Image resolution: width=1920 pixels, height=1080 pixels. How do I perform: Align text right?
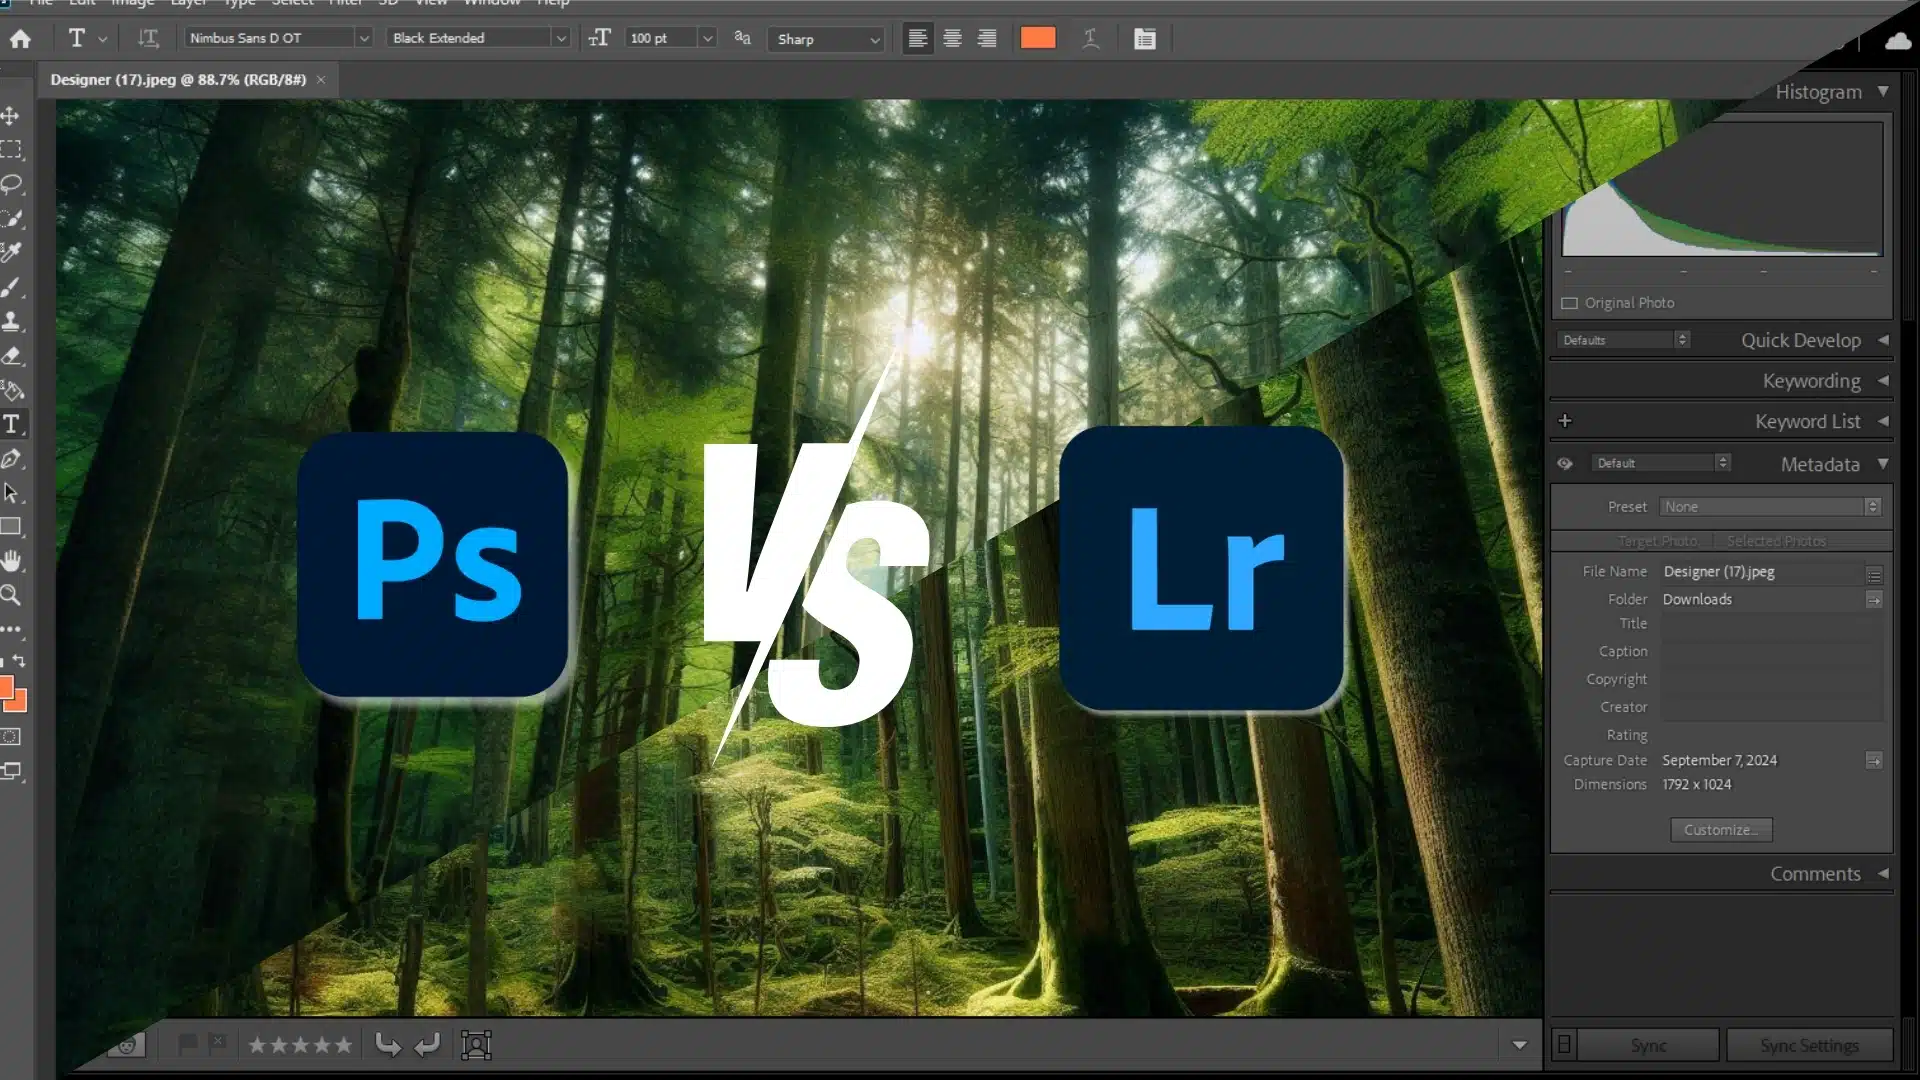tap(987, 38)
